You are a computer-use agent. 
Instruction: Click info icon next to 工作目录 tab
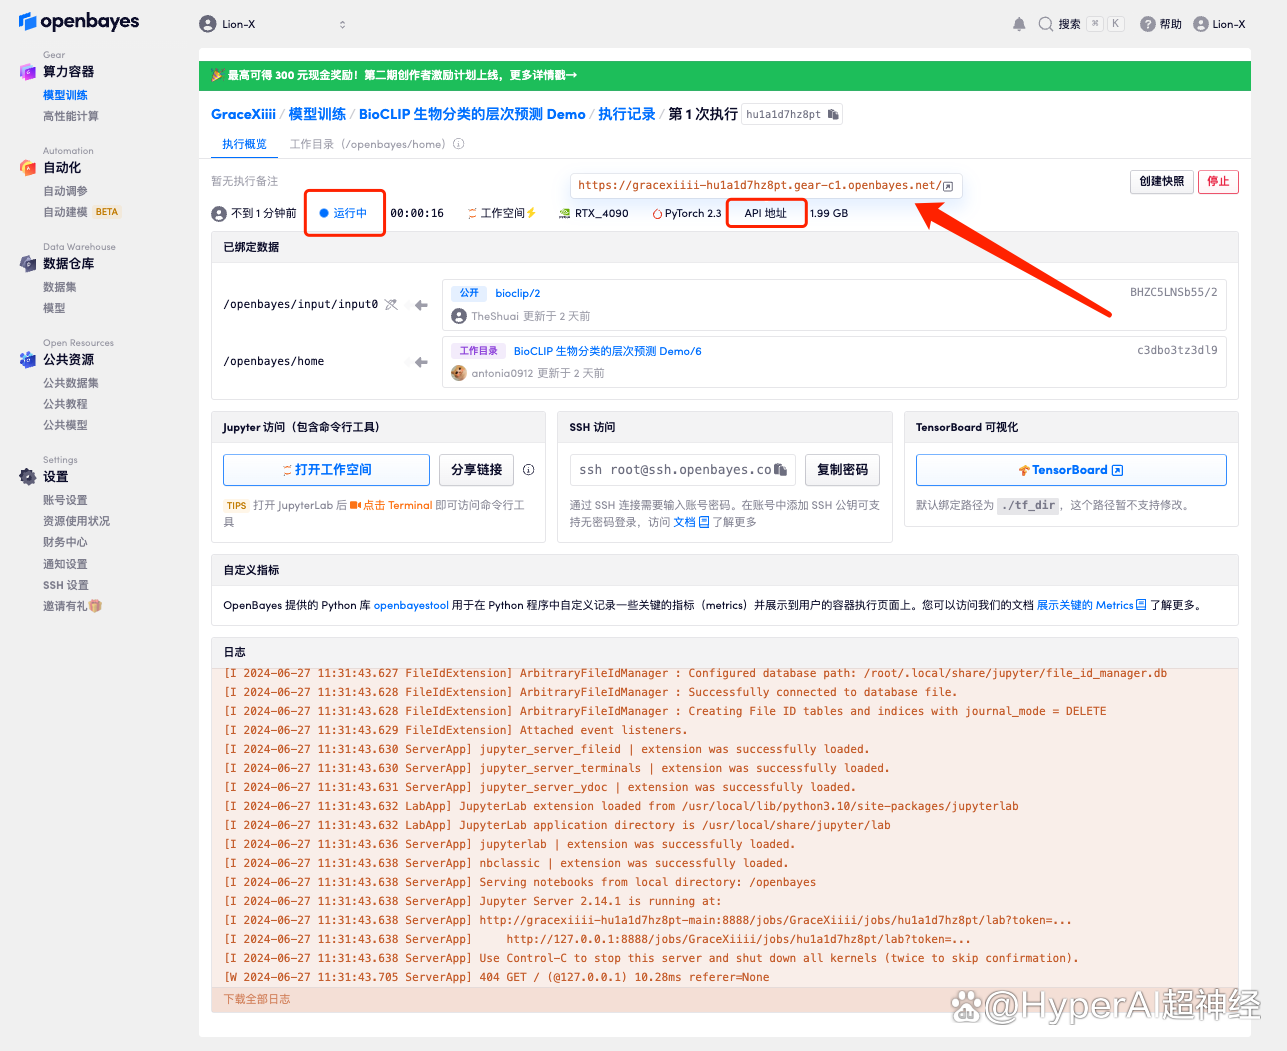459,144
